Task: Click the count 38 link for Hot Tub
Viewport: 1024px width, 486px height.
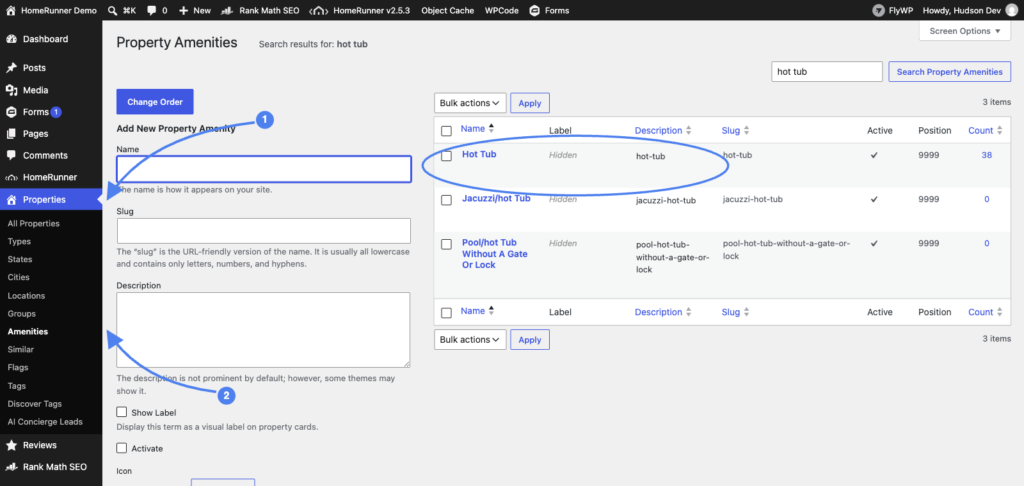Action: point(986,155)
